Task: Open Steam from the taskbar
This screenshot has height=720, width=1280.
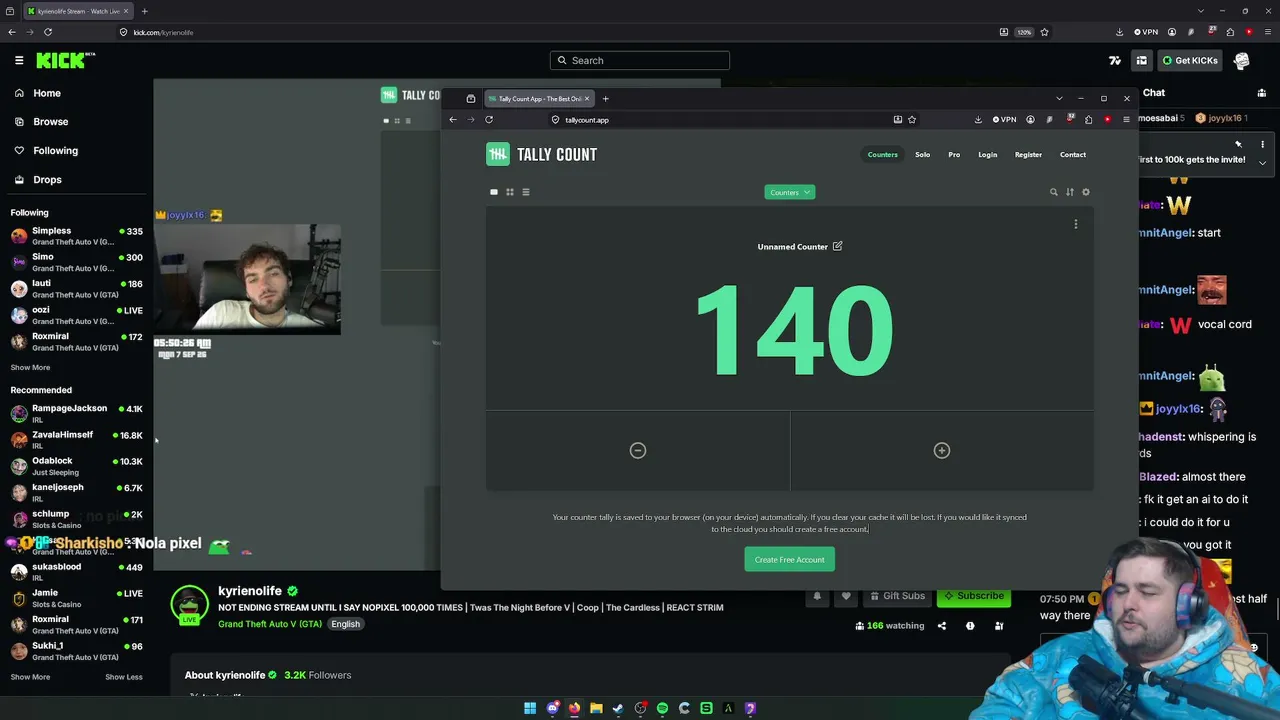Action: click(618, 708)
